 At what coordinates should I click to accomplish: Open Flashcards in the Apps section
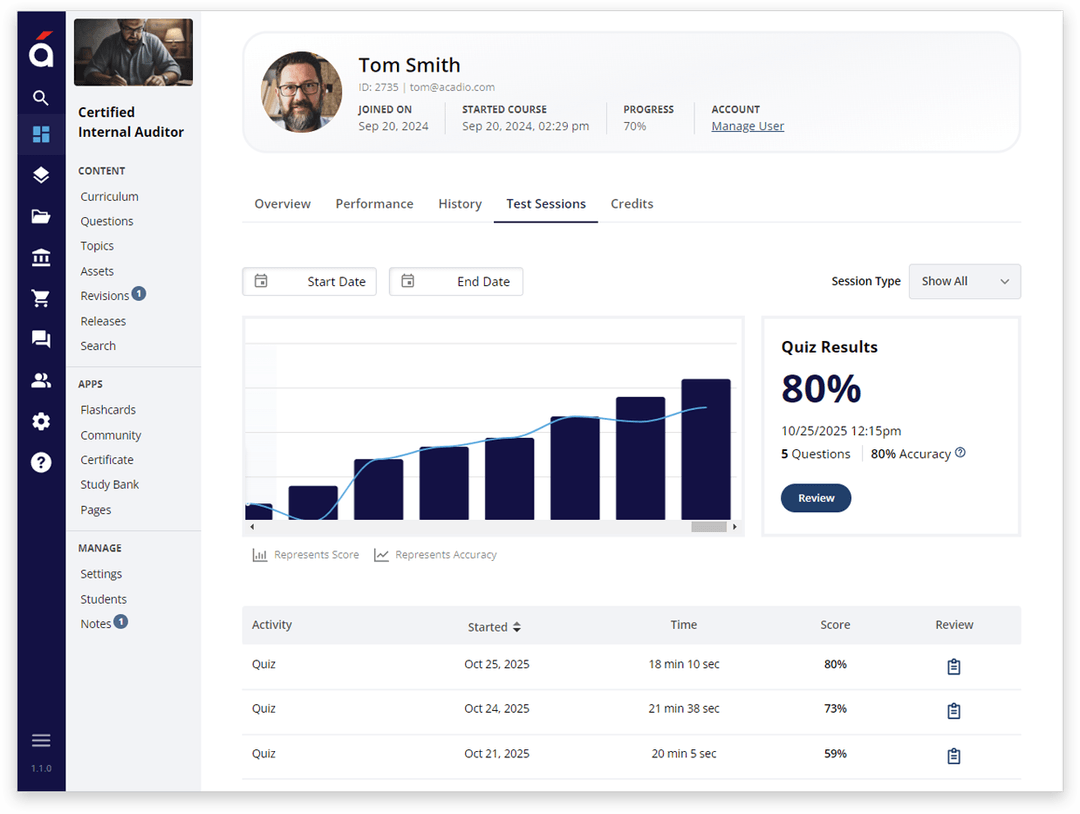point(108,410)
